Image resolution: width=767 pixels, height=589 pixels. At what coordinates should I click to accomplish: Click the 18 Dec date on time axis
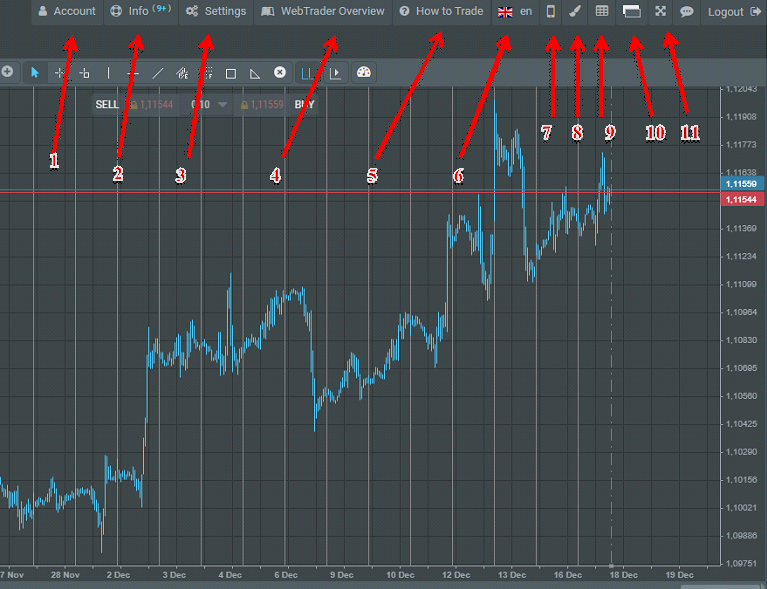(623, 575)
